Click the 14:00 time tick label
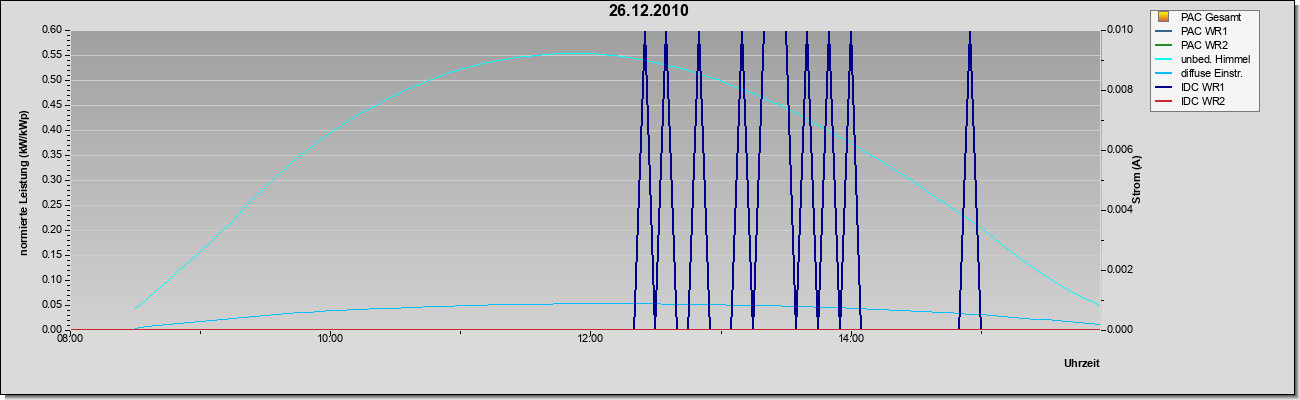 click(850, 340)
